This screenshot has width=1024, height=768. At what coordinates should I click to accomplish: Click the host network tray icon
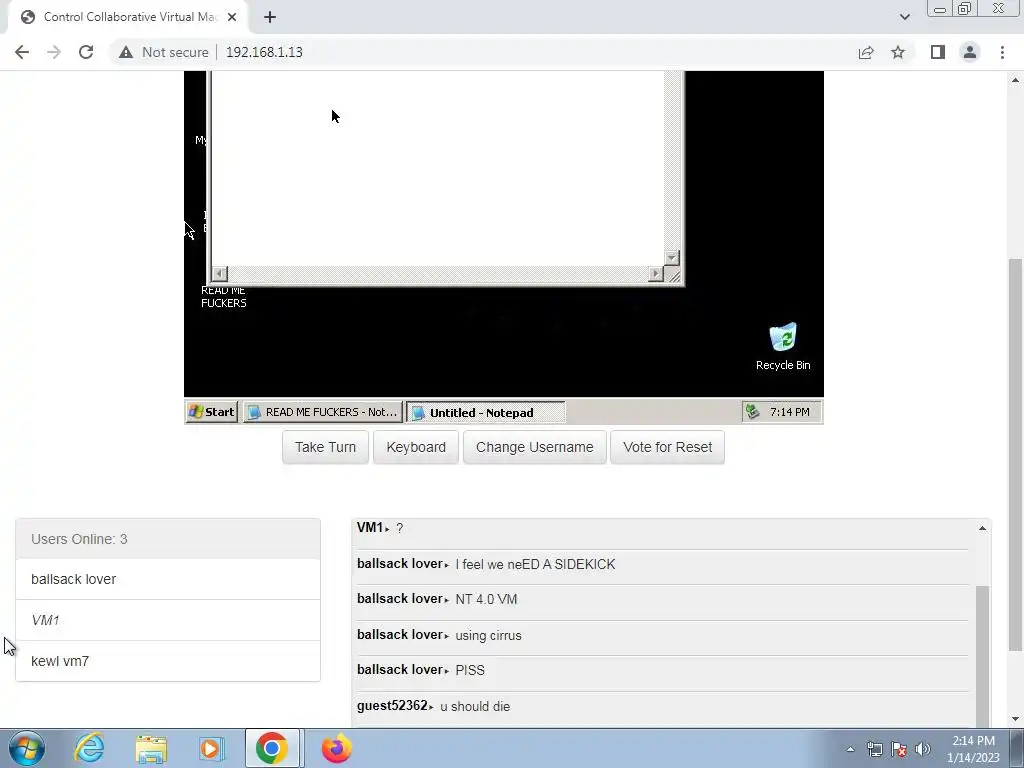(874, 749)
